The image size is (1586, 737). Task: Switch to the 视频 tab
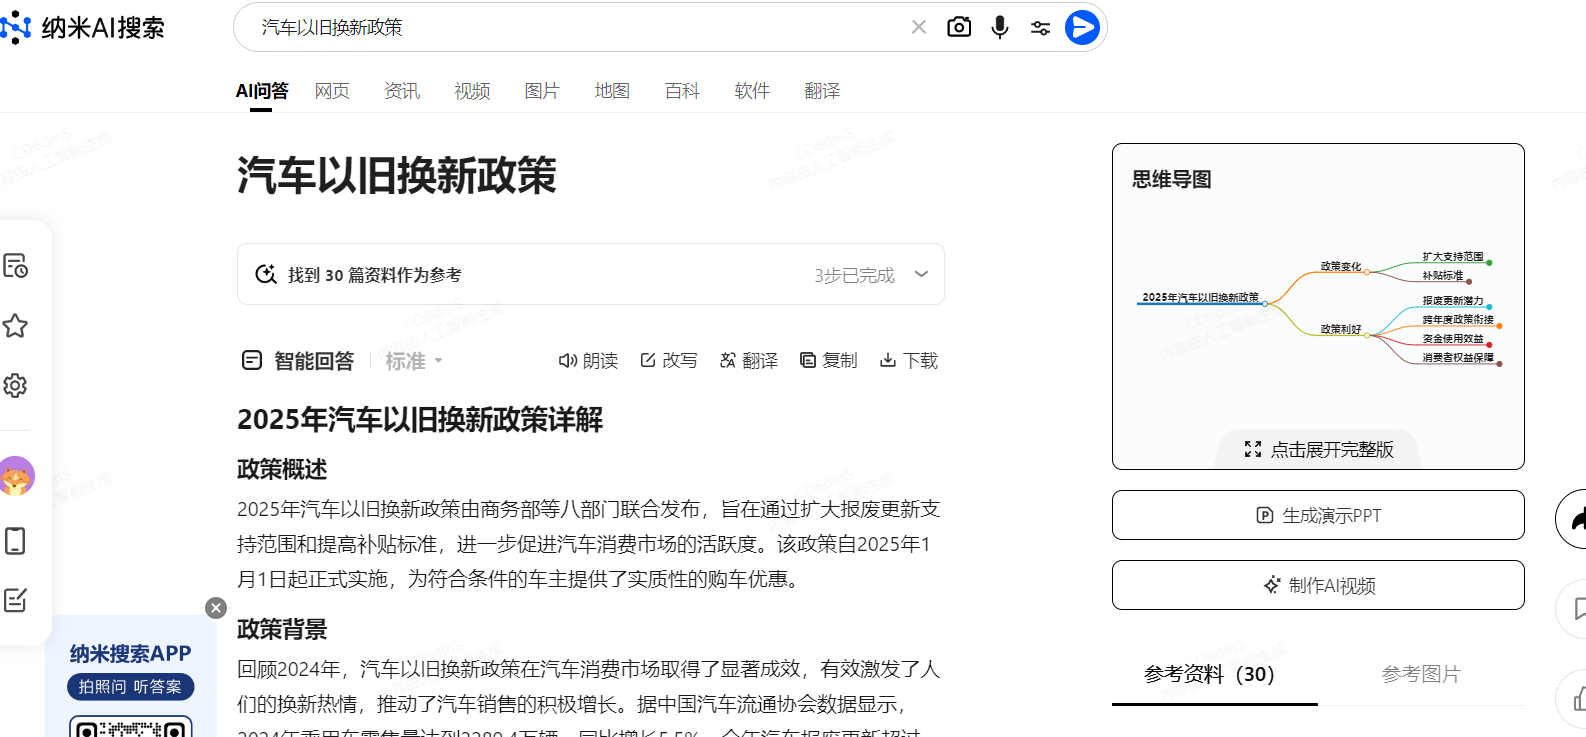[x=472, y=91]
